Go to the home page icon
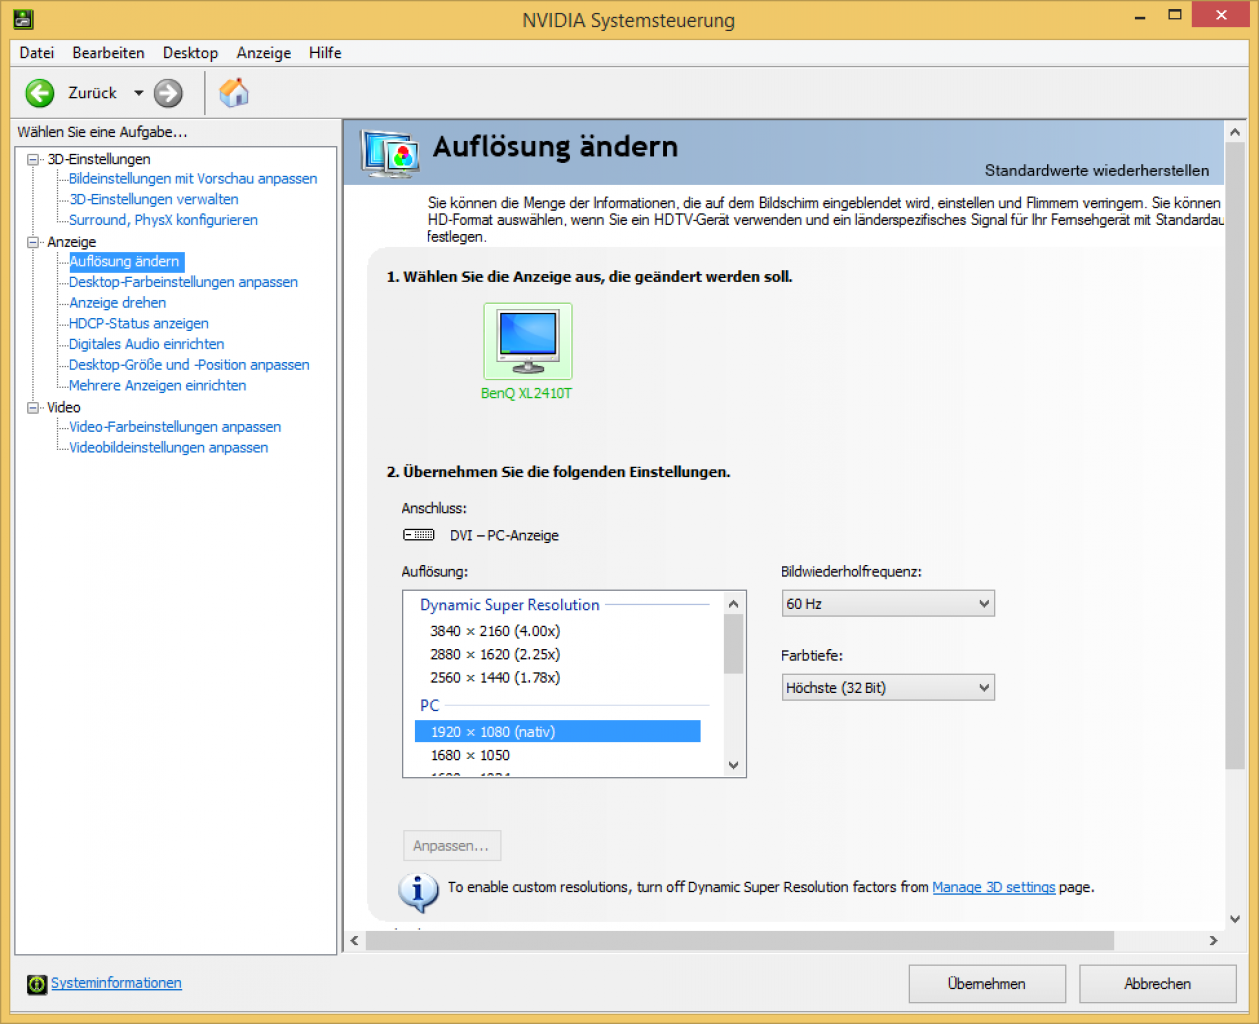1259x1024 pixels. [234, 93]
